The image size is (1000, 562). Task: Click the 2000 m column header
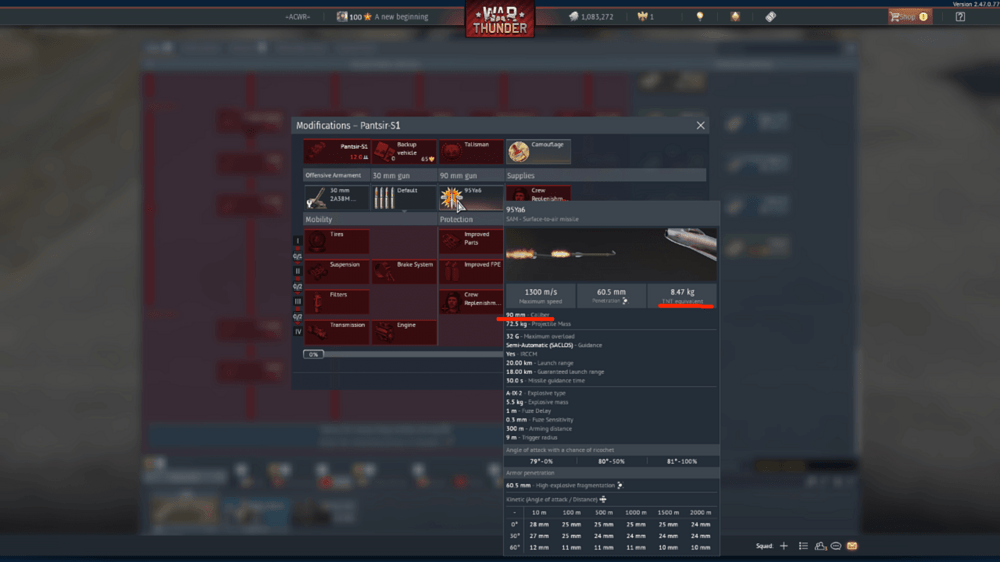(x=700, y=512)
